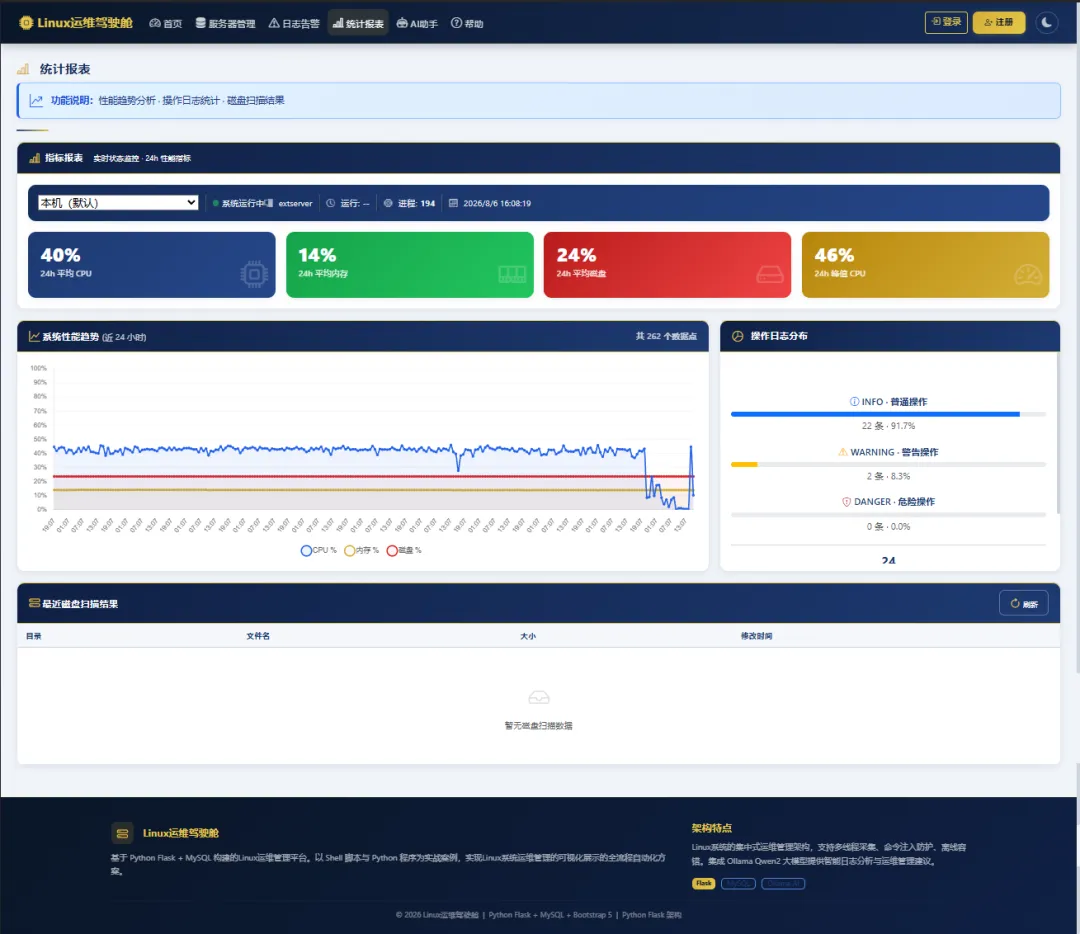1080x934 pixels.
Task: Click the Ollama AI badge in footer
Action: (783, 884)
